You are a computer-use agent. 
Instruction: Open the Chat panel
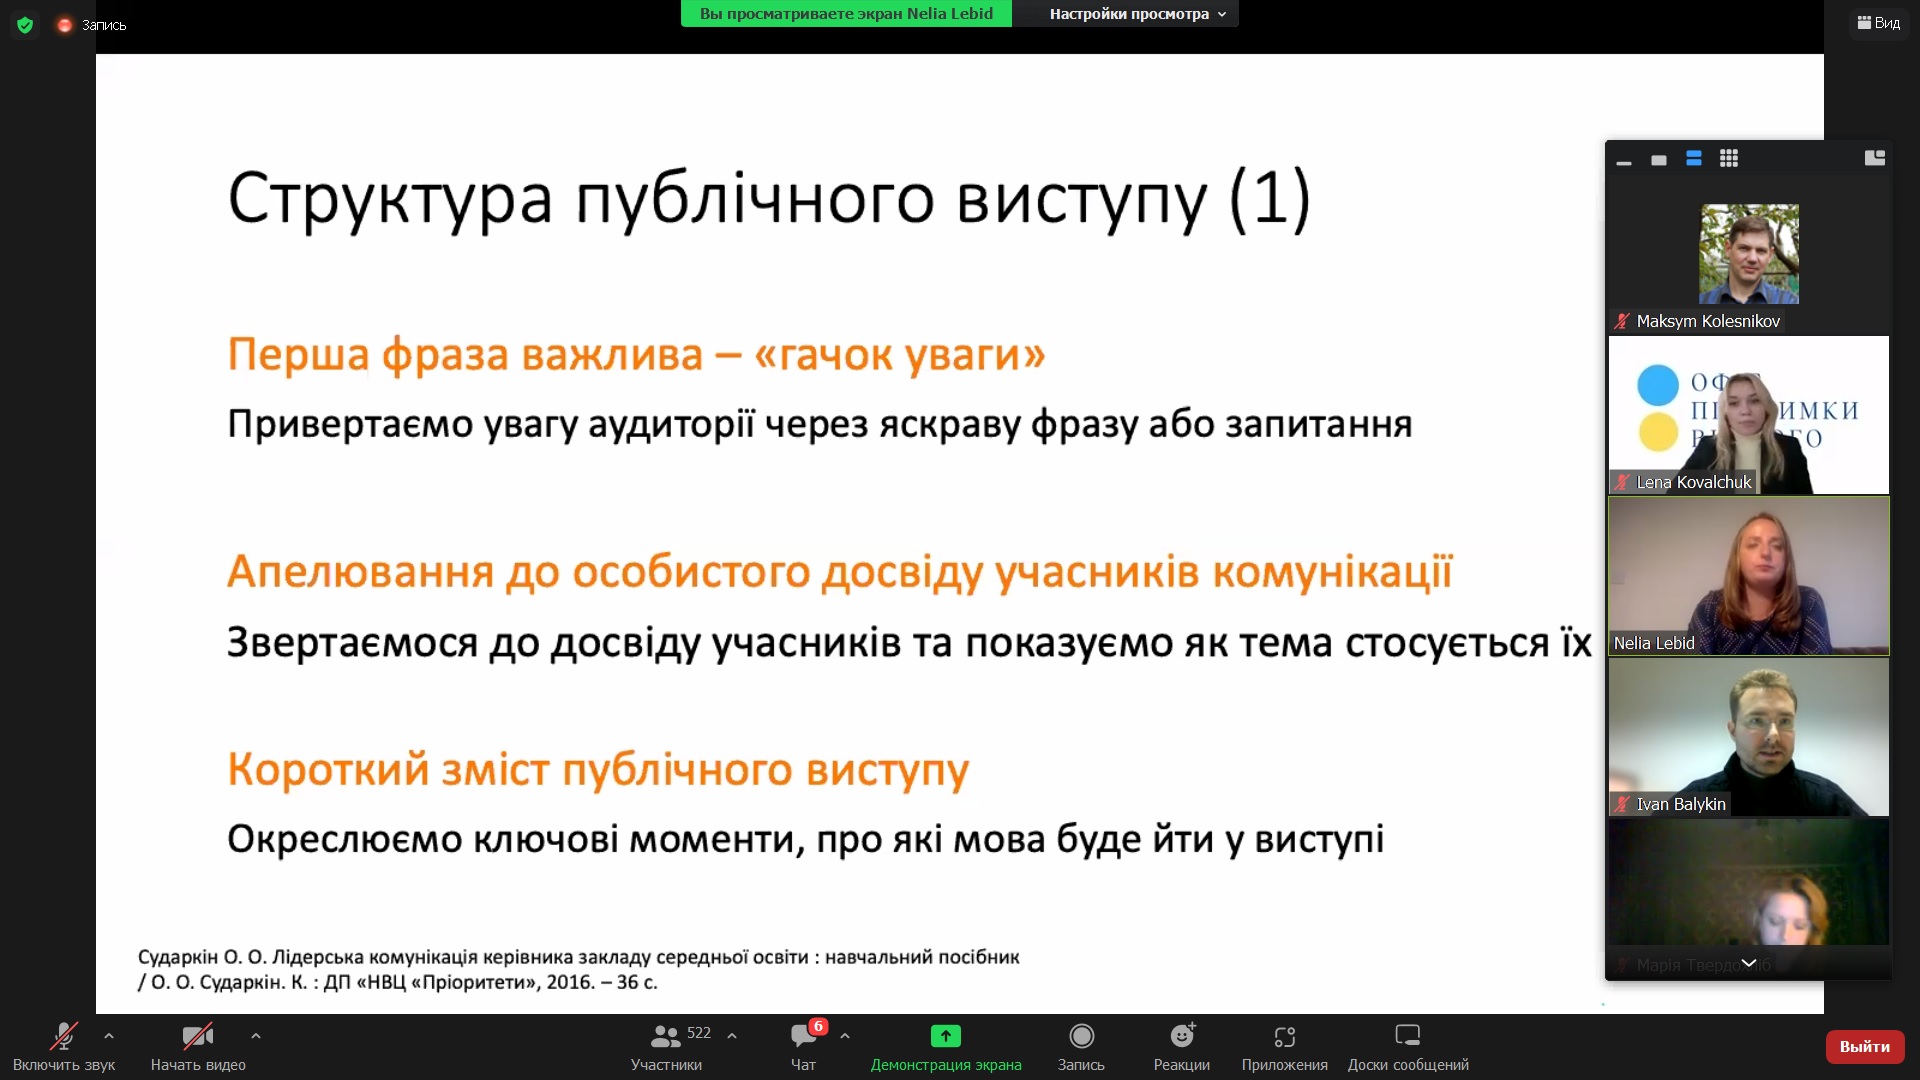pyautogui.click(x=803, y=1046)
